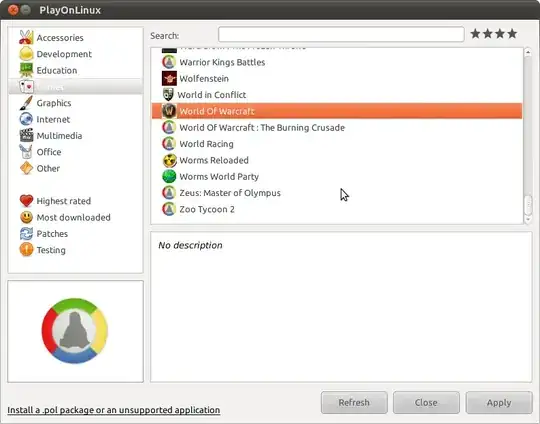Select the highlighted World Of Warcraft row
The width and height of the screenshot is (540, 424).
pyautogui.click(x=337, y=111)
